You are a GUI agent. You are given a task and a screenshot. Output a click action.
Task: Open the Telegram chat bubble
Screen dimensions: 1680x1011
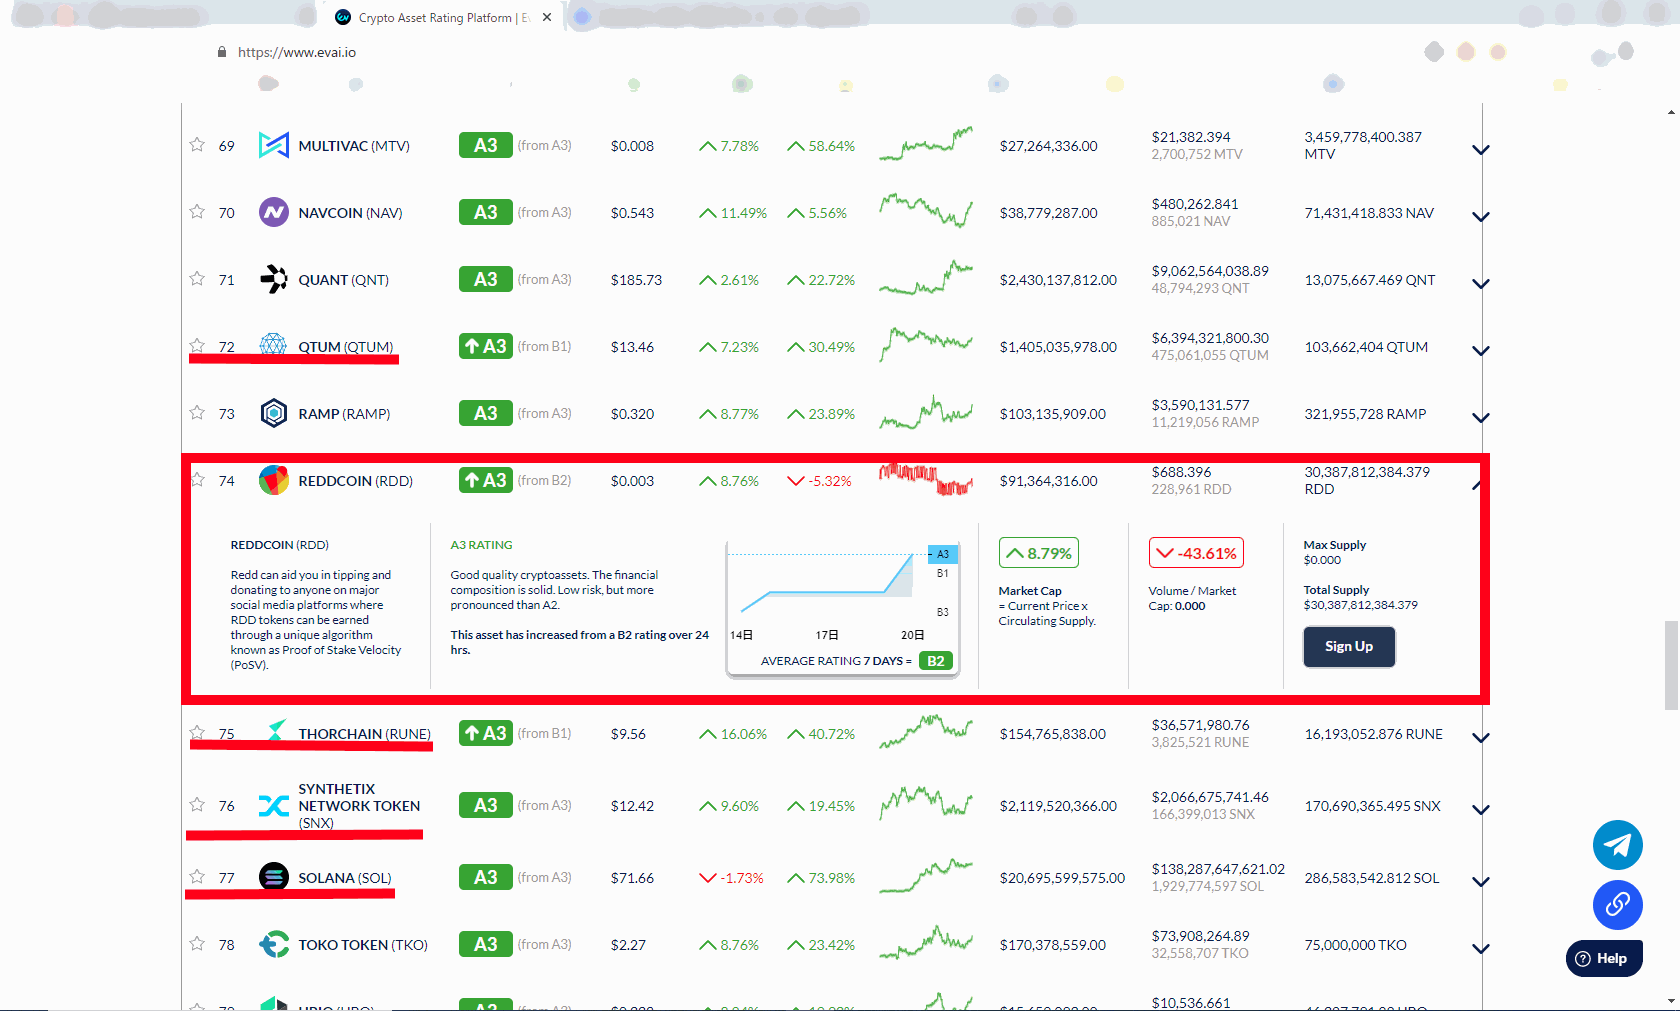pyautogui.click(x=1617, y=845)
